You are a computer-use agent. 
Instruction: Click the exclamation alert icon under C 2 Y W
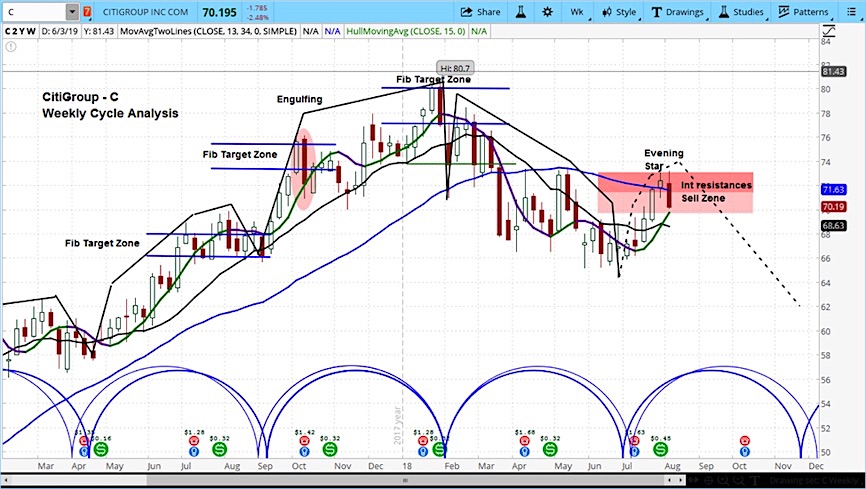click(x=10, y=47)
